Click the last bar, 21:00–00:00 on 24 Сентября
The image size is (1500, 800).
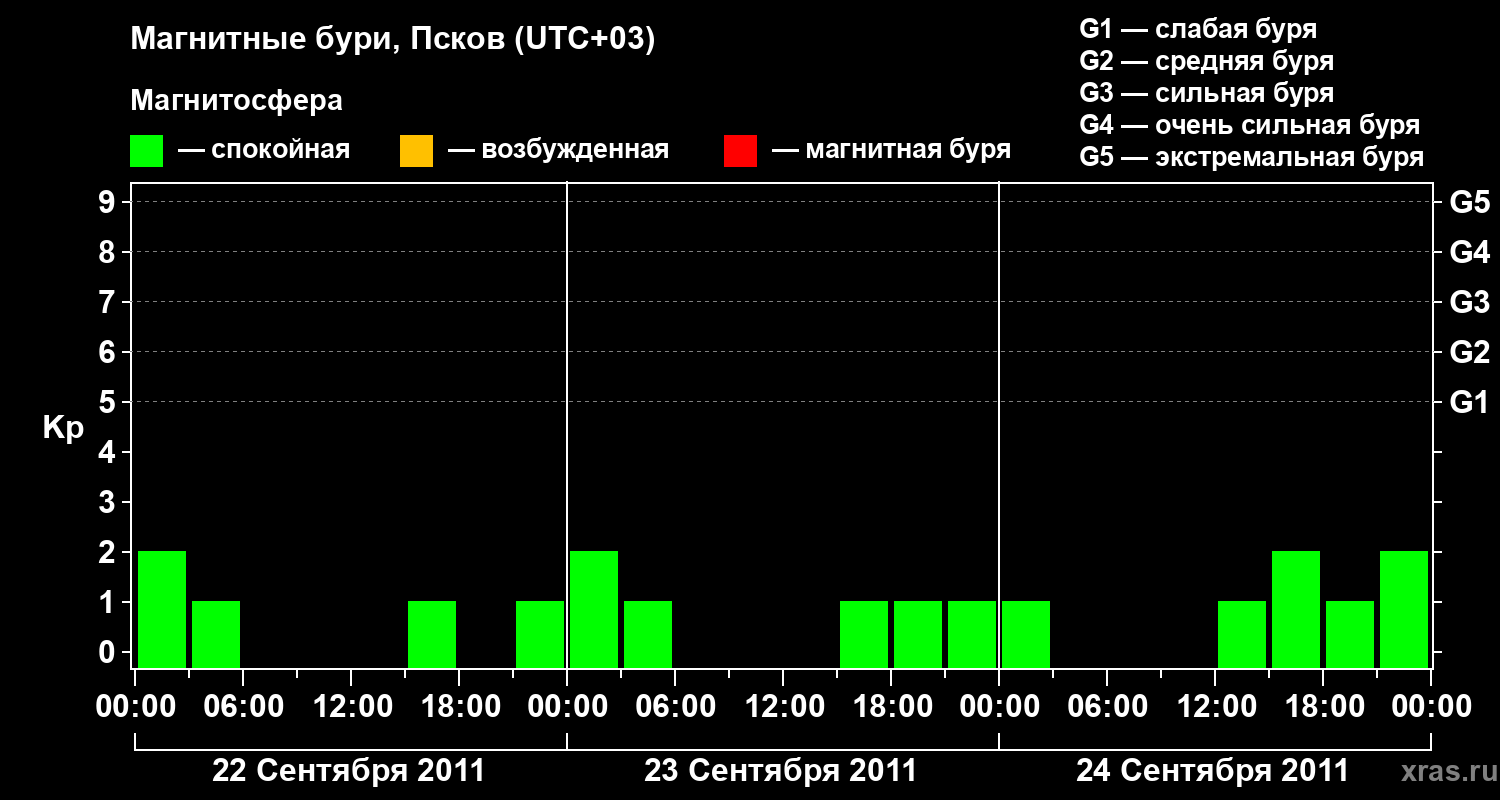coord(1404,609)
